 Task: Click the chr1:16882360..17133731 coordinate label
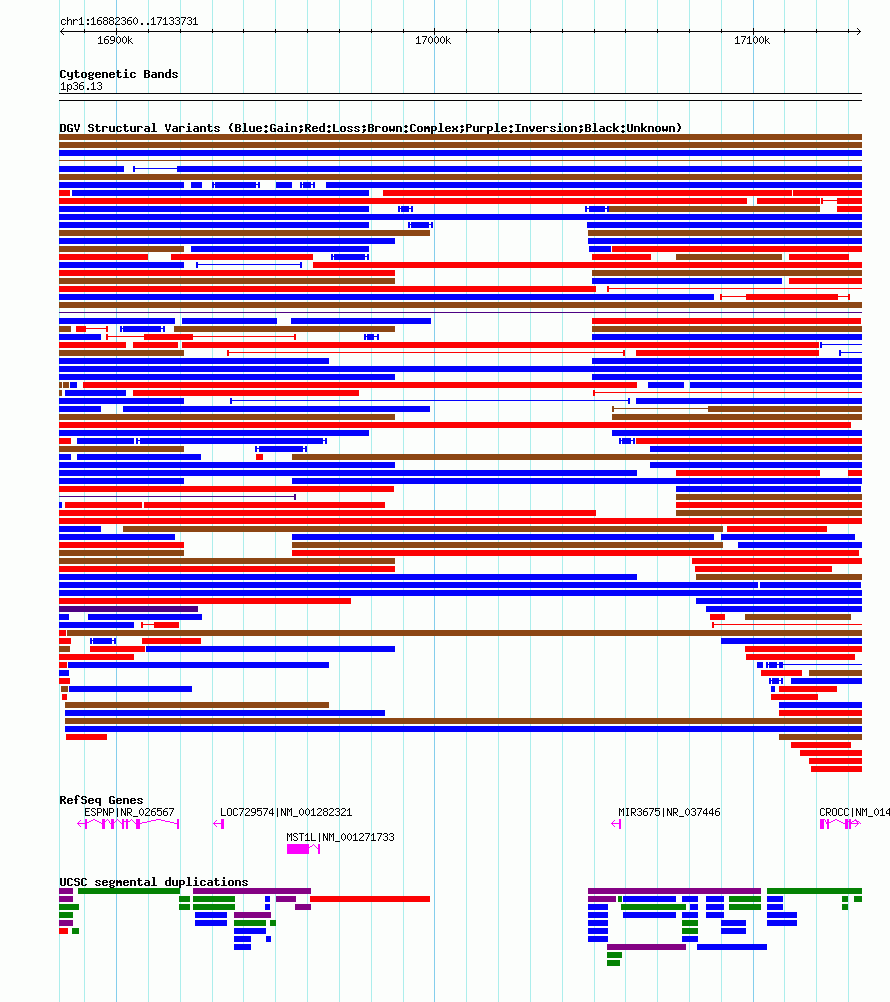[x=129, y=21]
